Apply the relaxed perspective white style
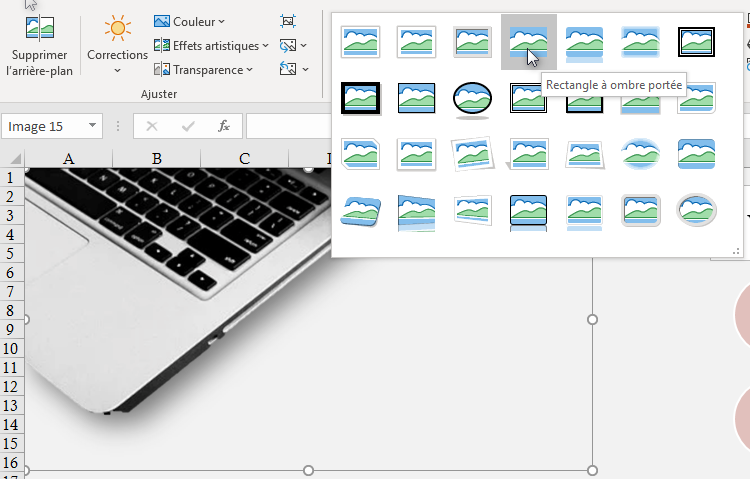Screen dimensions: 750x479 click(x=585, y=155)
